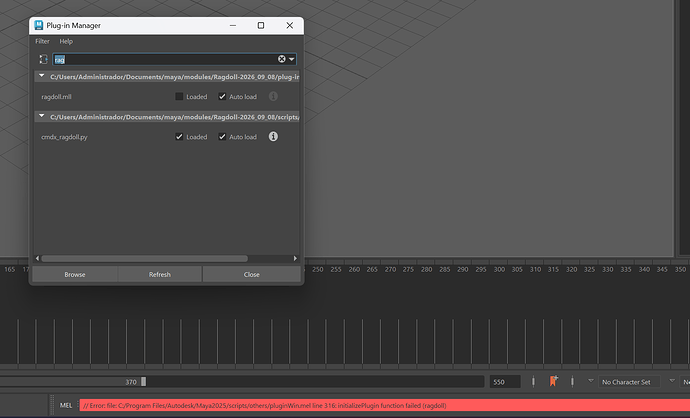
Task: Click frame 250 on the time slider
Action: pos(318,269)
